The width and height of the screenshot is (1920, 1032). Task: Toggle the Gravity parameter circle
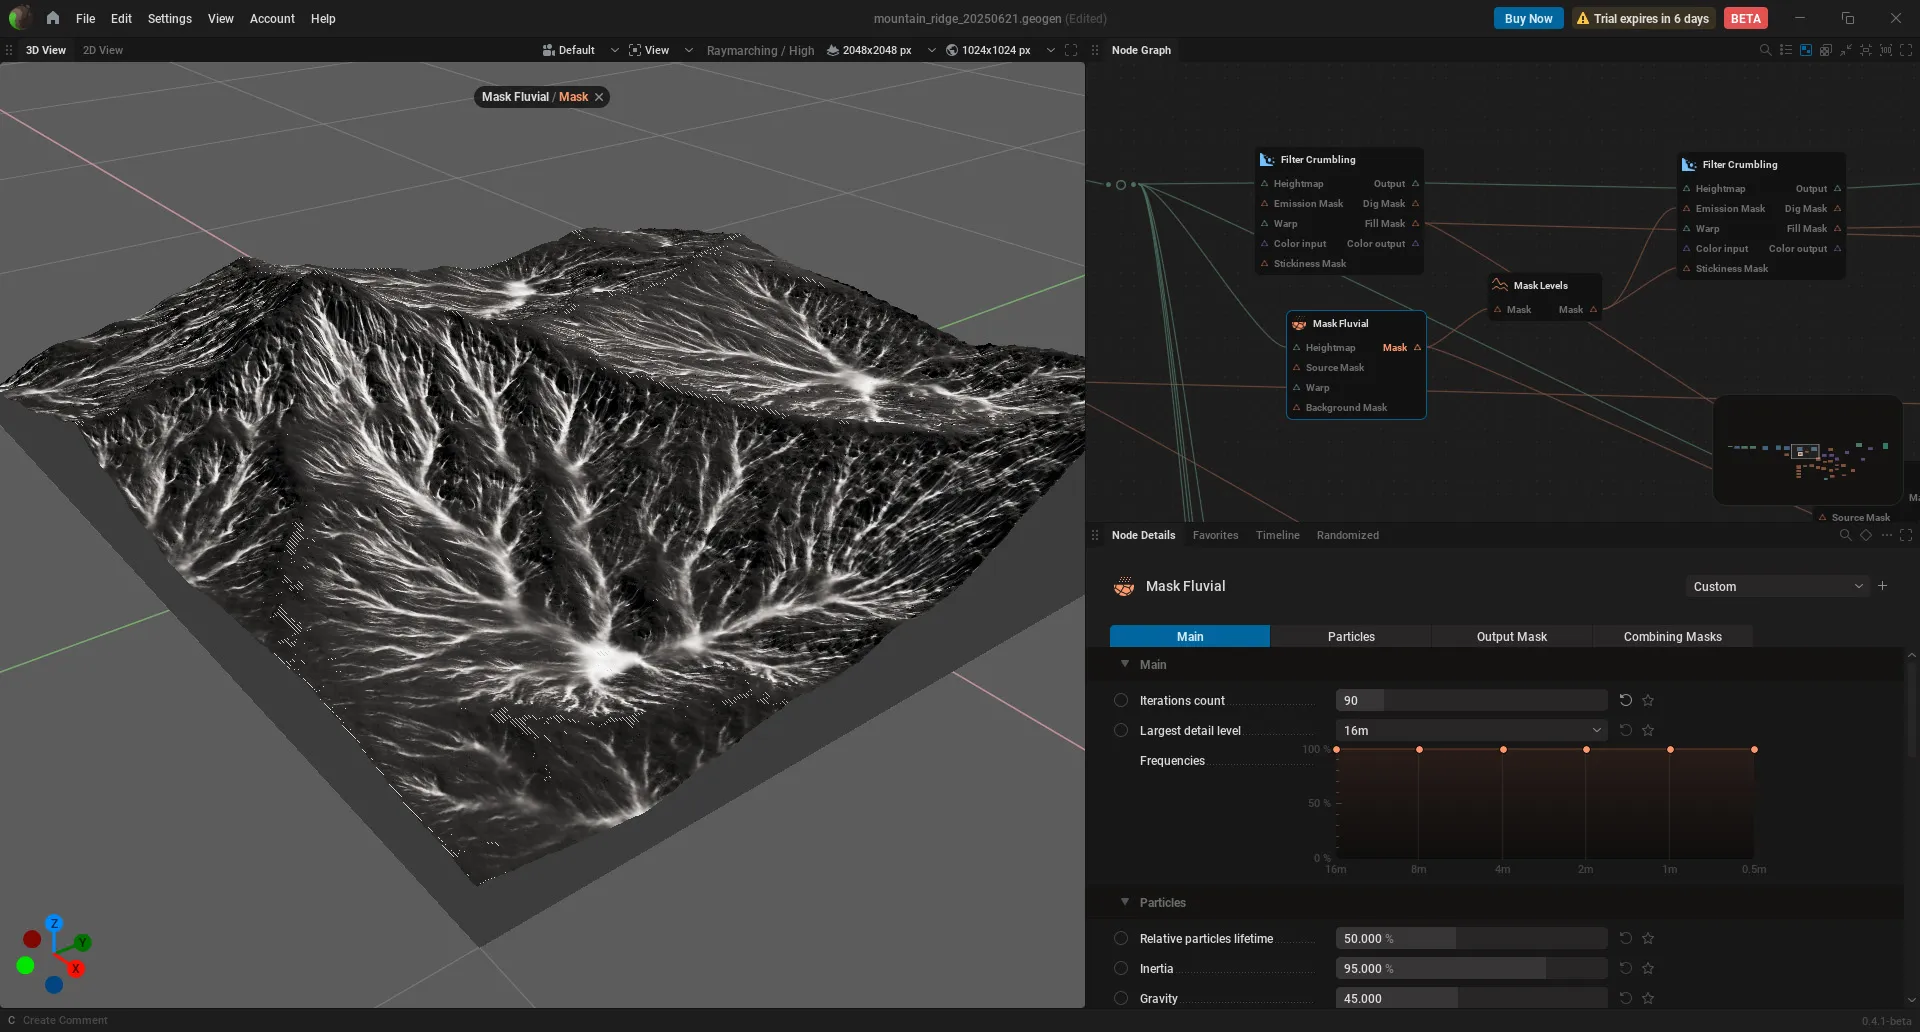(x=1121, y=999)
